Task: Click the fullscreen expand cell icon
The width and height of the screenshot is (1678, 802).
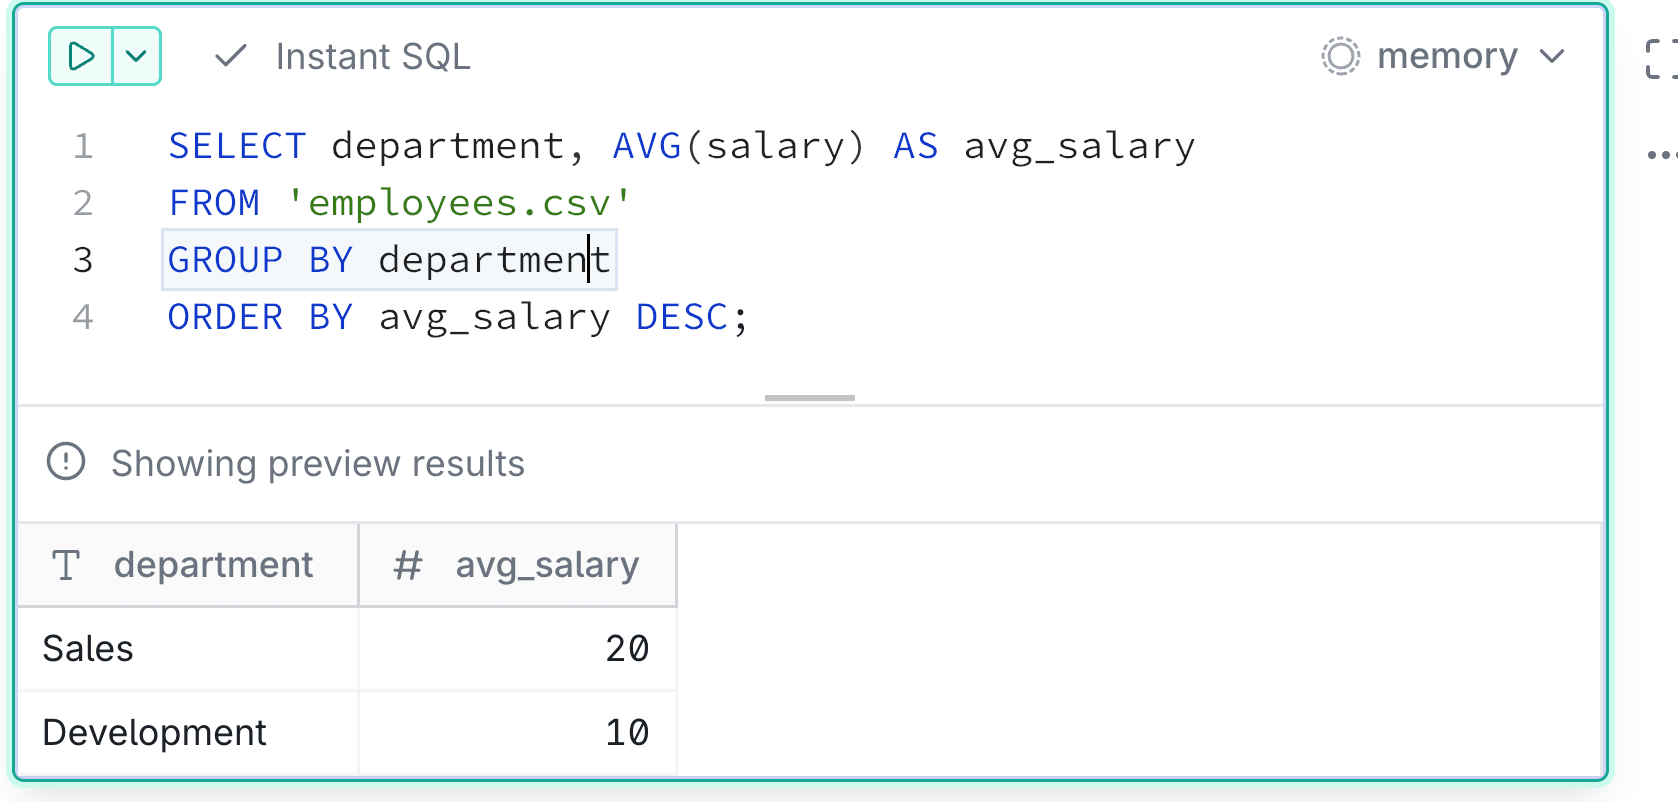Action: [x=1661, y=58]
